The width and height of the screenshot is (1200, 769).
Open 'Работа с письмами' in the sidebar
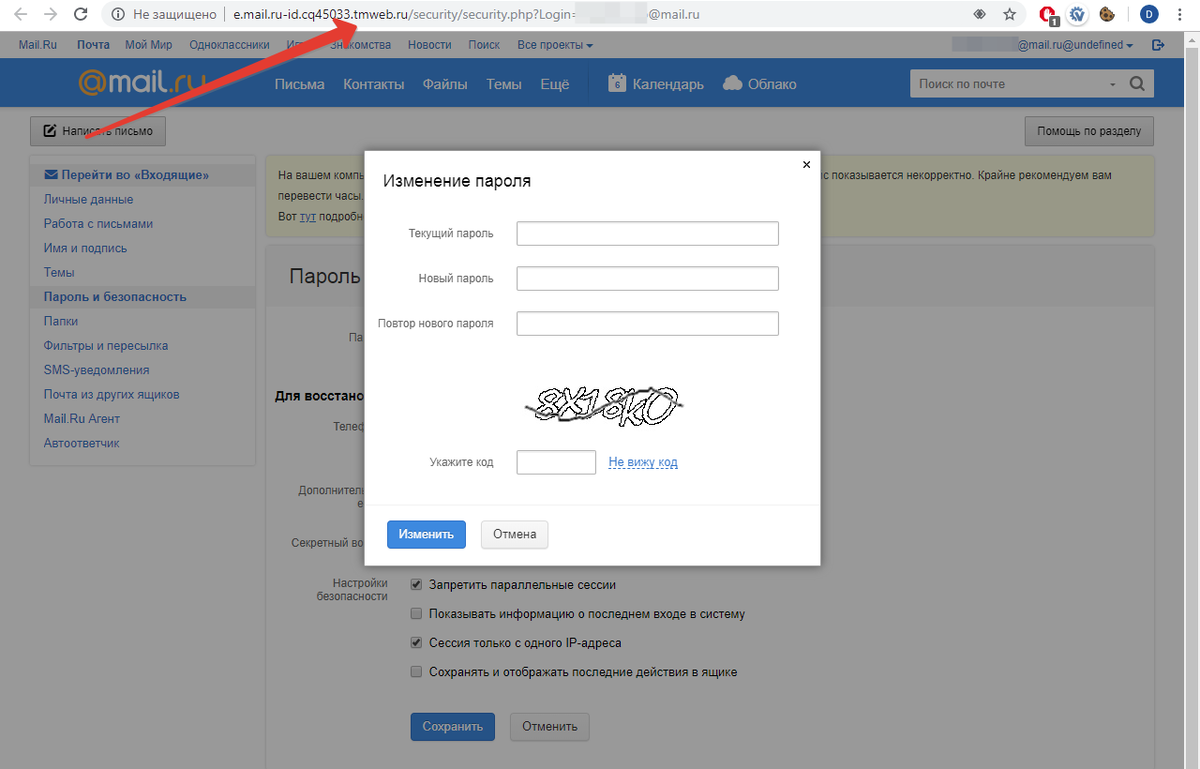pyautogui.click(x=98, y=224)
